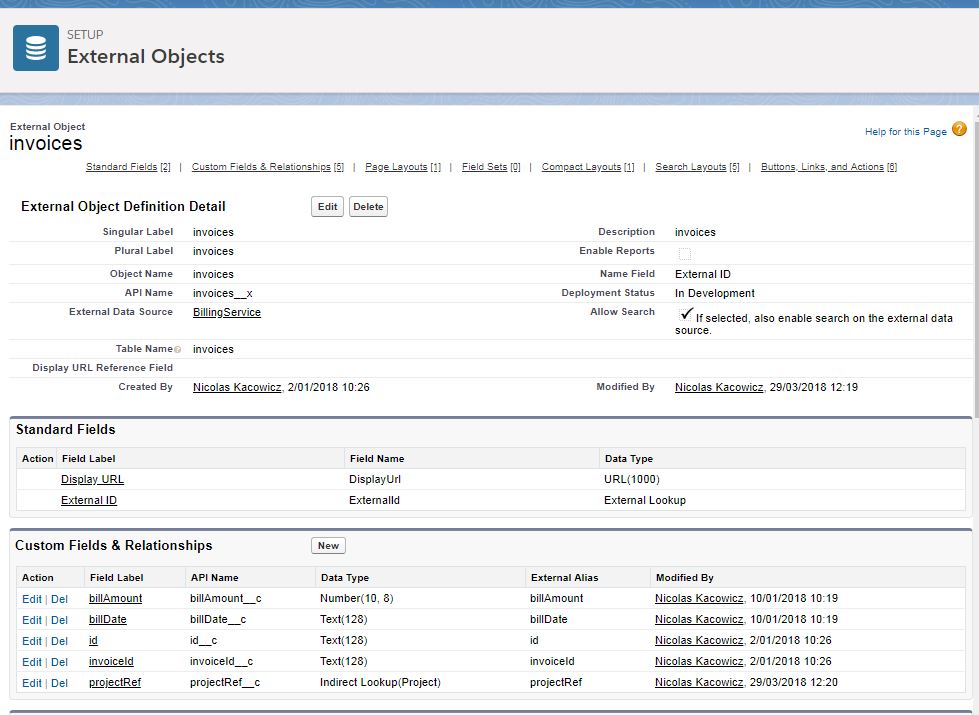Jump to Page Layouts section link
The height and width of the screenshot is (715, 979).
[x=396, y=167]
